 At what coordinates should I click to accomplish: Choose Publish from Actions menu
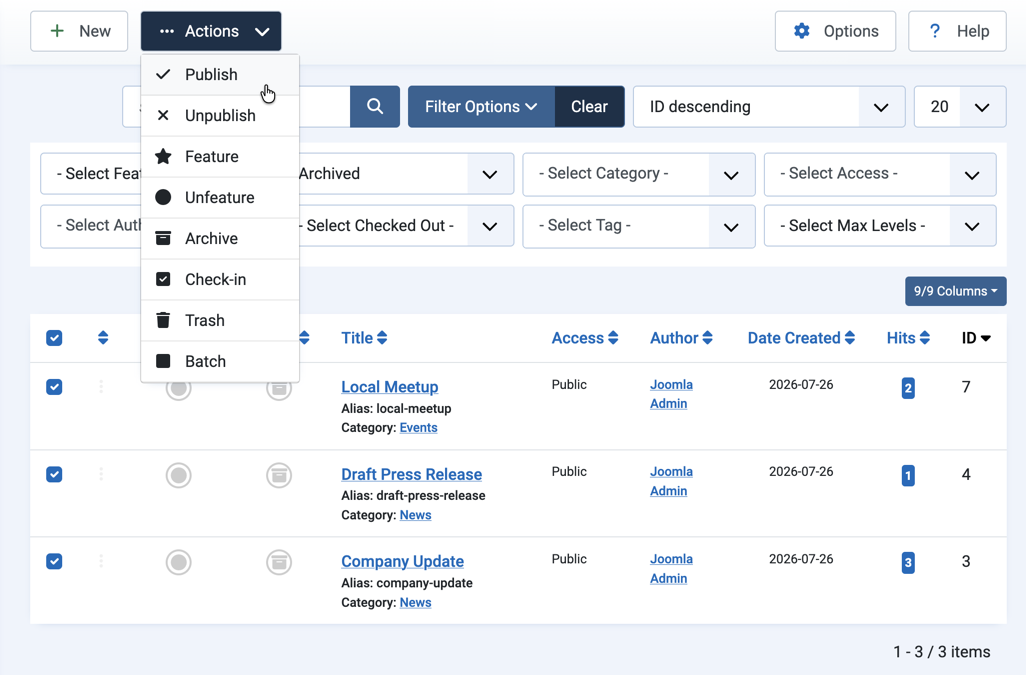[220, 75]
